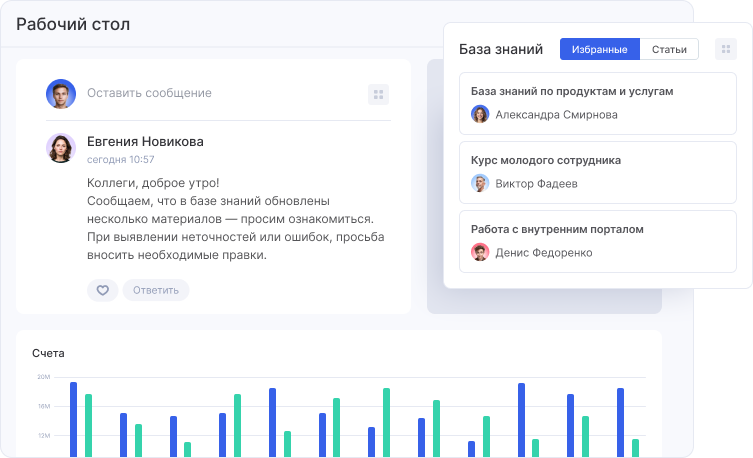This screenshot has height=458, width=753.
Task: Click Евгения Новикова author name
Action: pyautogui.click(x=145, y=141)
